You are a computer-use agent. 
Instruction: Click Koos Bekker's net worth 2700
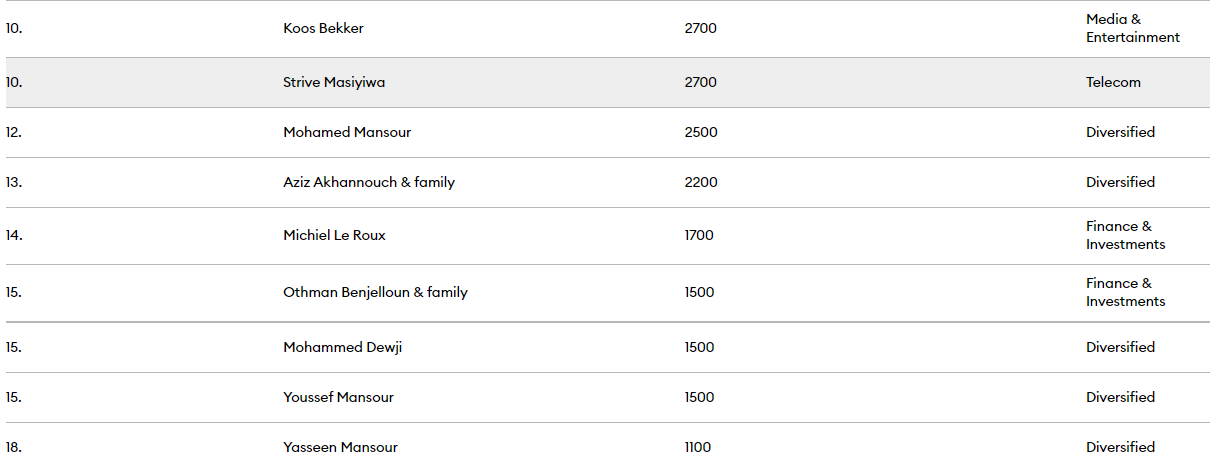[701, 28]
